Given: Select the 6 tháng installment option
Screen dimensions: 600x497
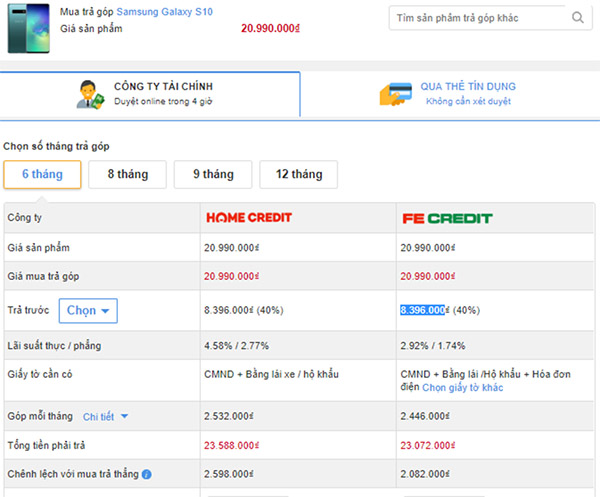Looking at the screenshot, I should tap(42, 174).
